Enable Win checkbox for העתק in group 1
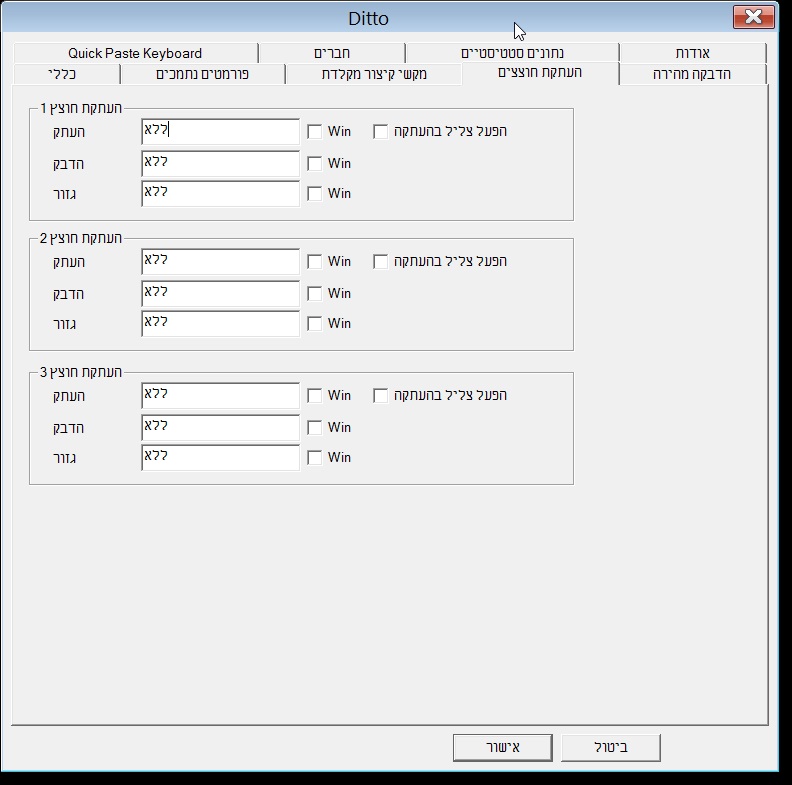Viewport: 792px width, 785px height. pyautogui.click(x=315, y=132)
